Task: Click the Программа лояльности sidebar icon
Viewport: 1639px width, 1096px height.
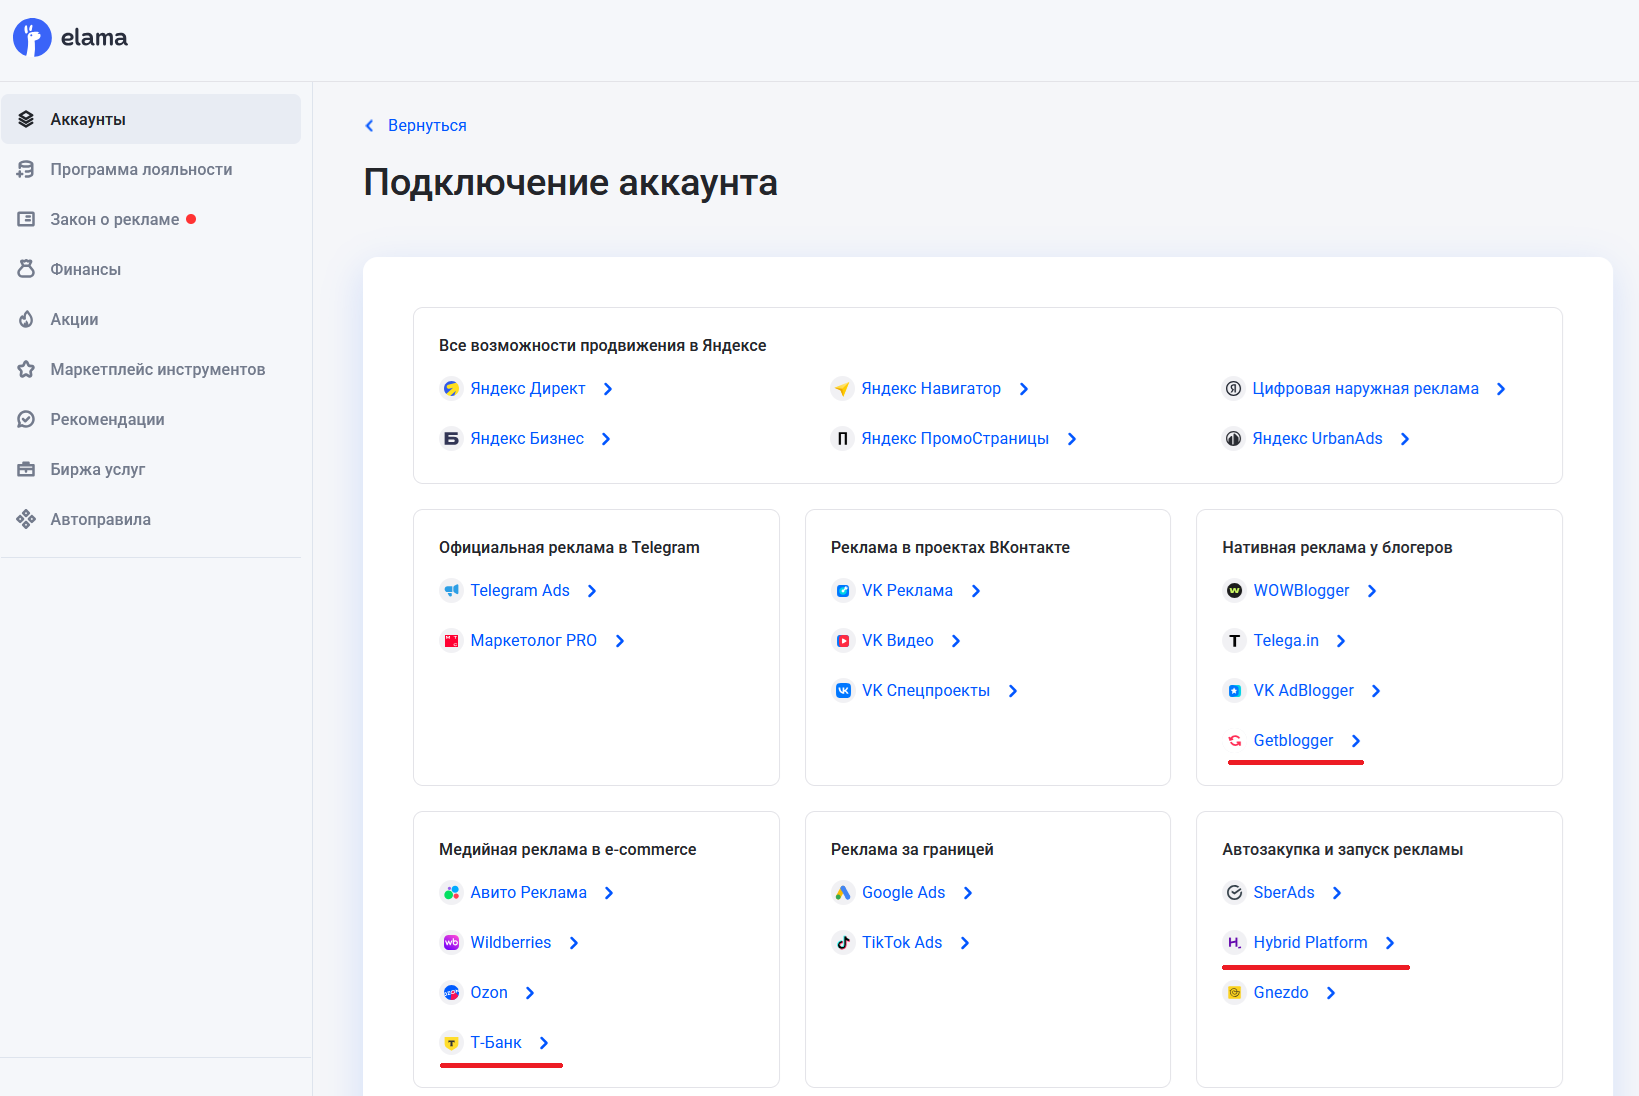Action: (27, 169)
